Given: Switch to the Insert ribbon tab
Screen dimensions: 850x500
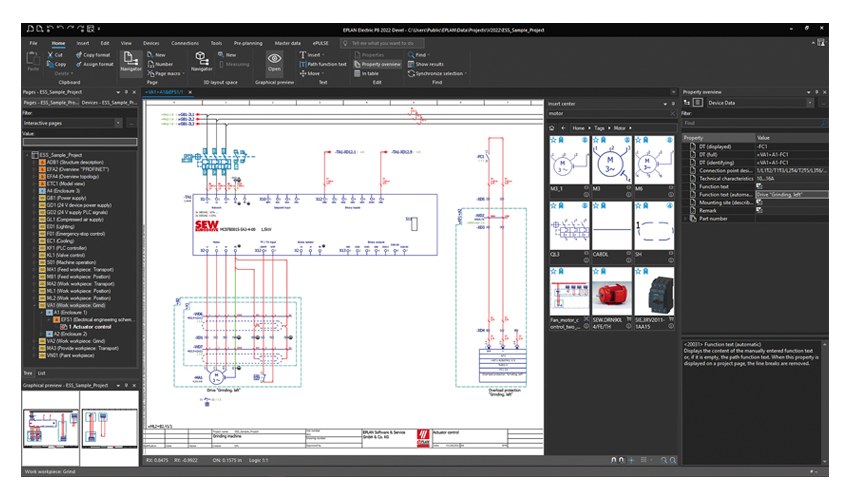Looking at the screenshot, I should pyautogui.click(x=82, y=43).
